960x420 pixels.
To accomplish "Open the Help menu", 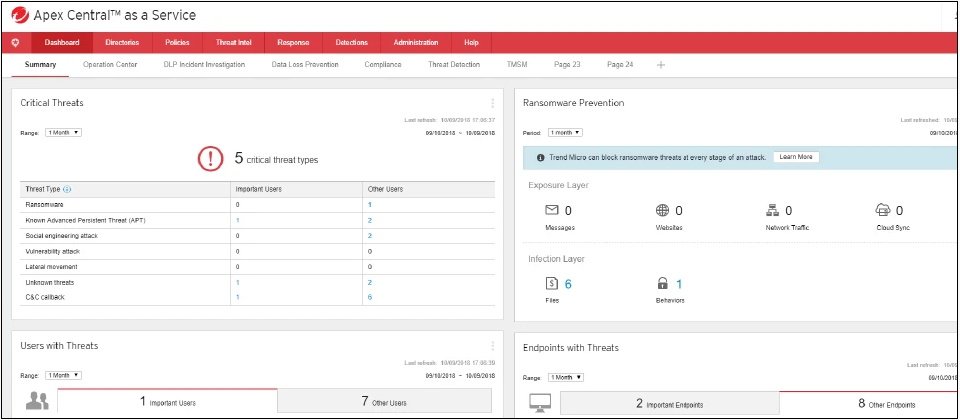I will tap(471, 43).
